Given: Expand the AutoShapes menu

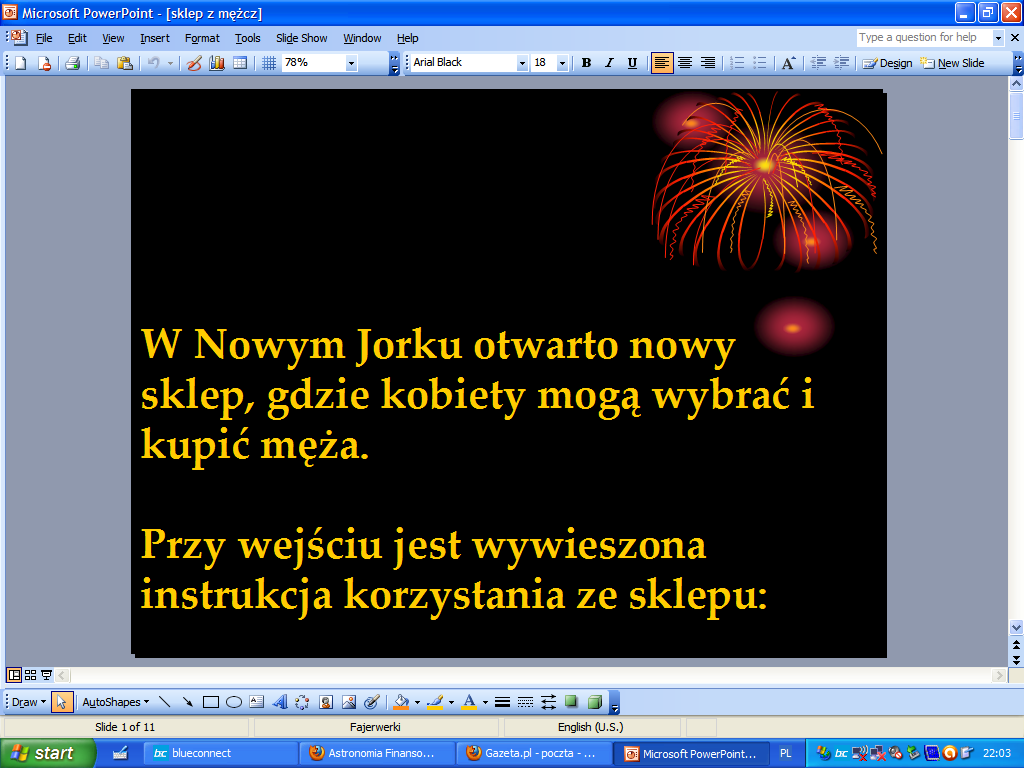Looking at the screenshot, I should pos(116,702).
